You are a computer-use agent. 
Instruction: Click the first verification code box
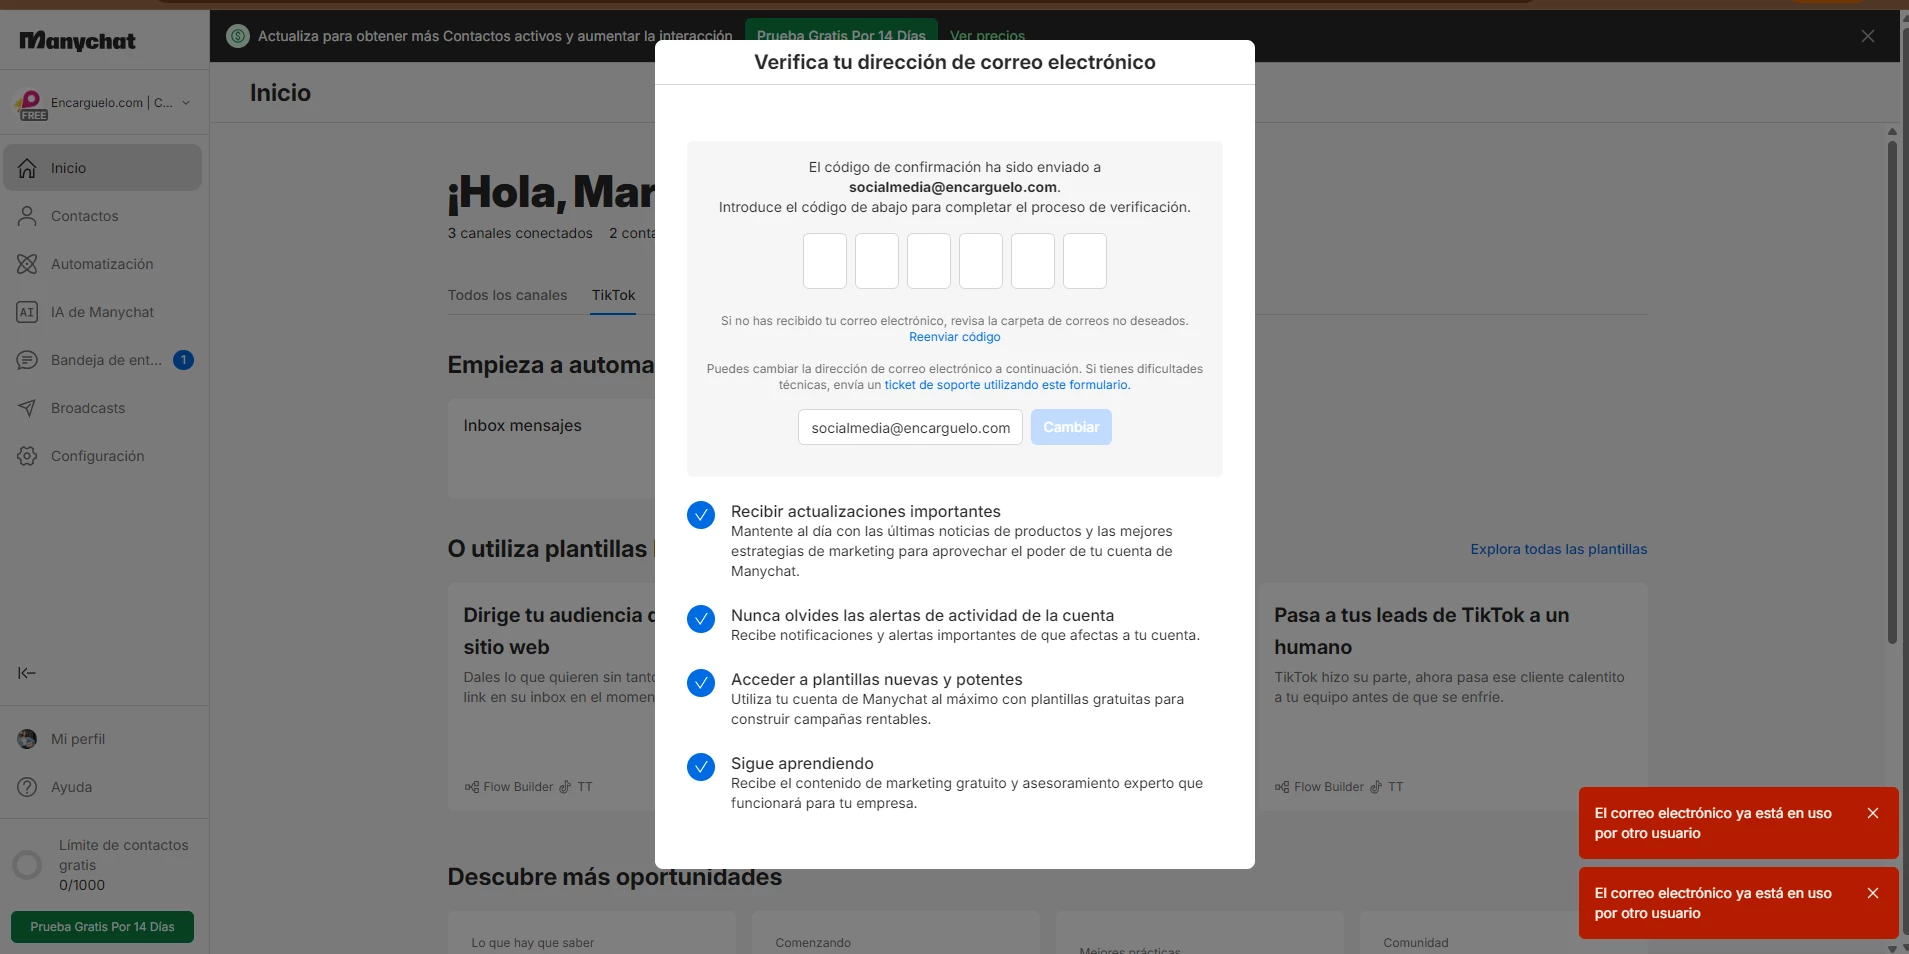(x=825, y=261)
